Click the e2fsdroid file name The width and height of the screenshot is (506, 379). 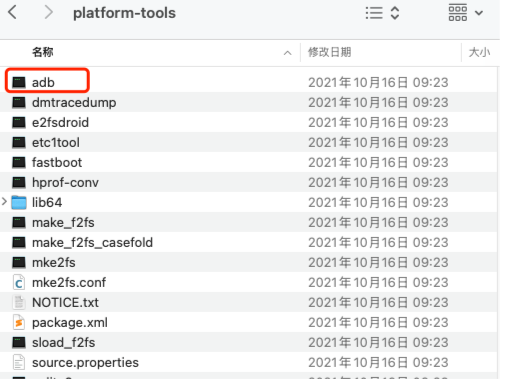point(60,122)
